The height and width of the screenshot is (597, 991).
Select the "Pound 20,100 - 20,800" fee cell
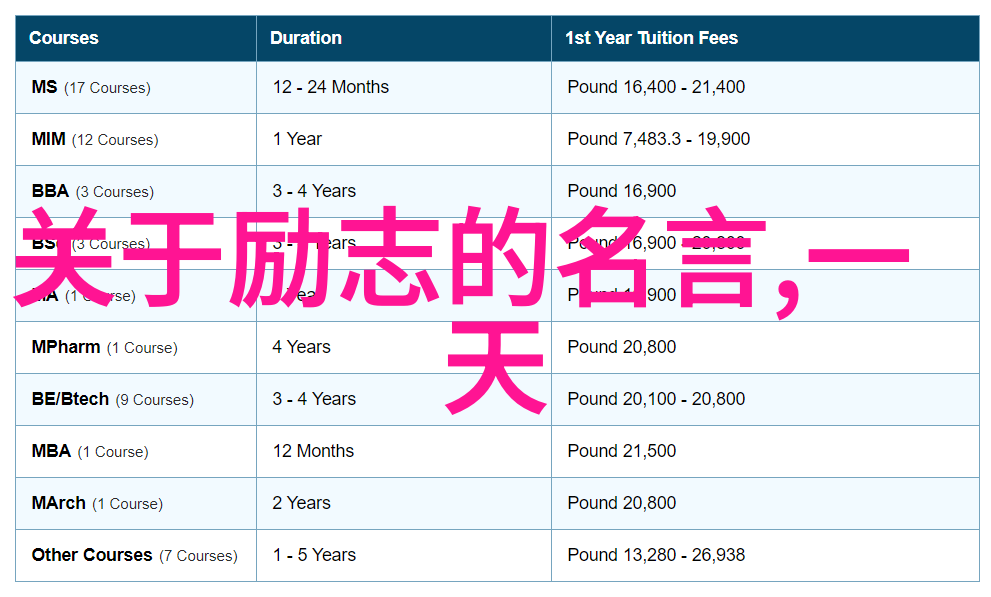click(765, 399)
